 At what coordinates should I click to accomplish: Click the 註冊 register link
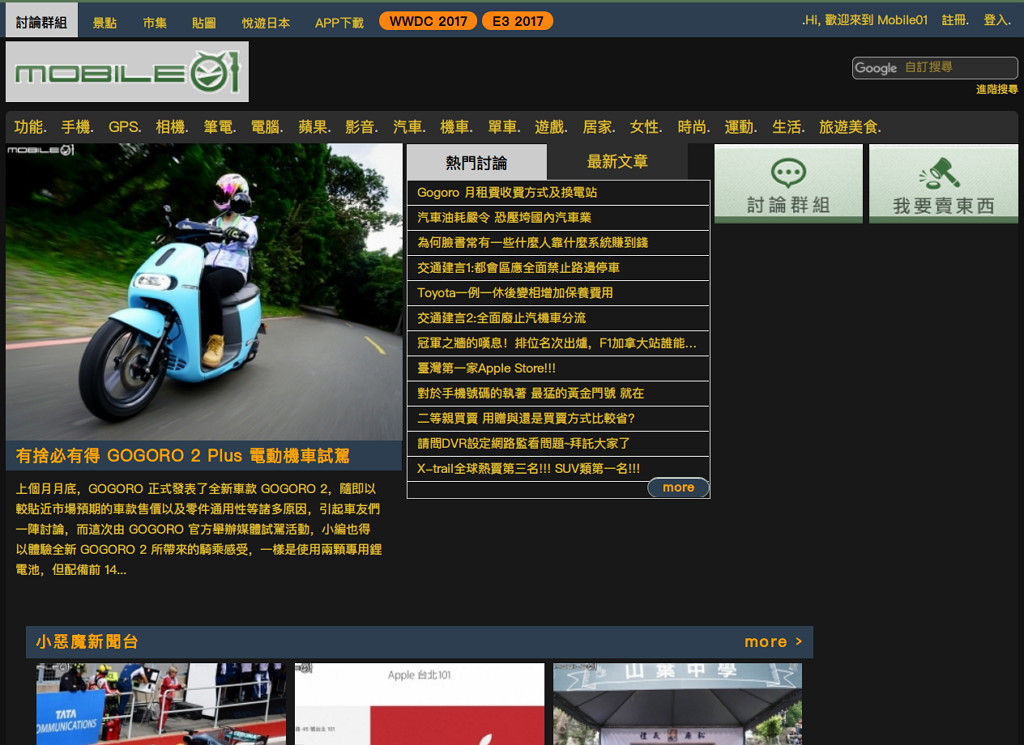point(955,20)
